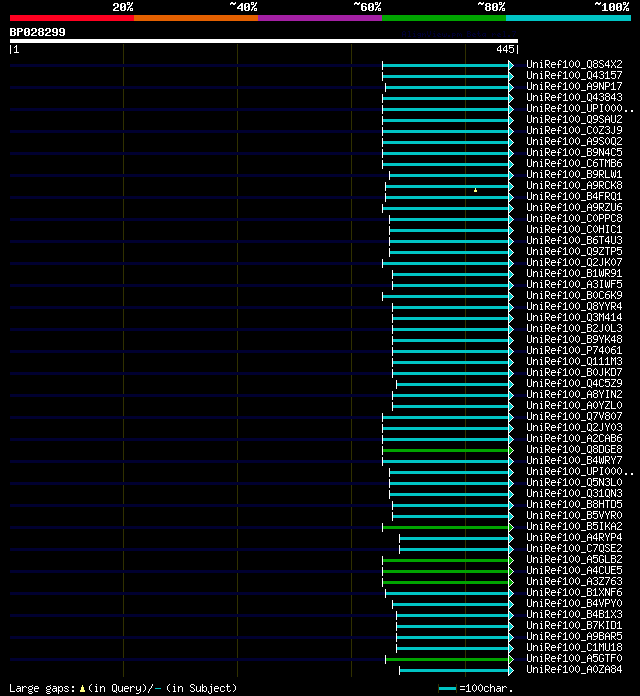This screenshot has width=640, height=696.
Task: Click the orange ~40% identity color segment
Action: (196, 18)
